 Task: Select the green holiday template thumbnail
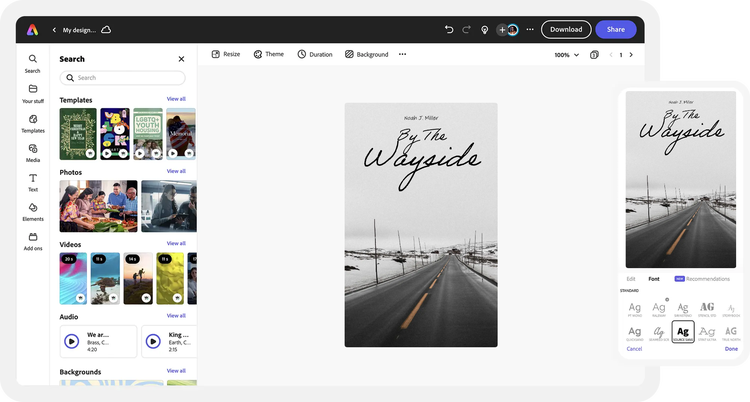pyautogui.click(x=78, y=134)
